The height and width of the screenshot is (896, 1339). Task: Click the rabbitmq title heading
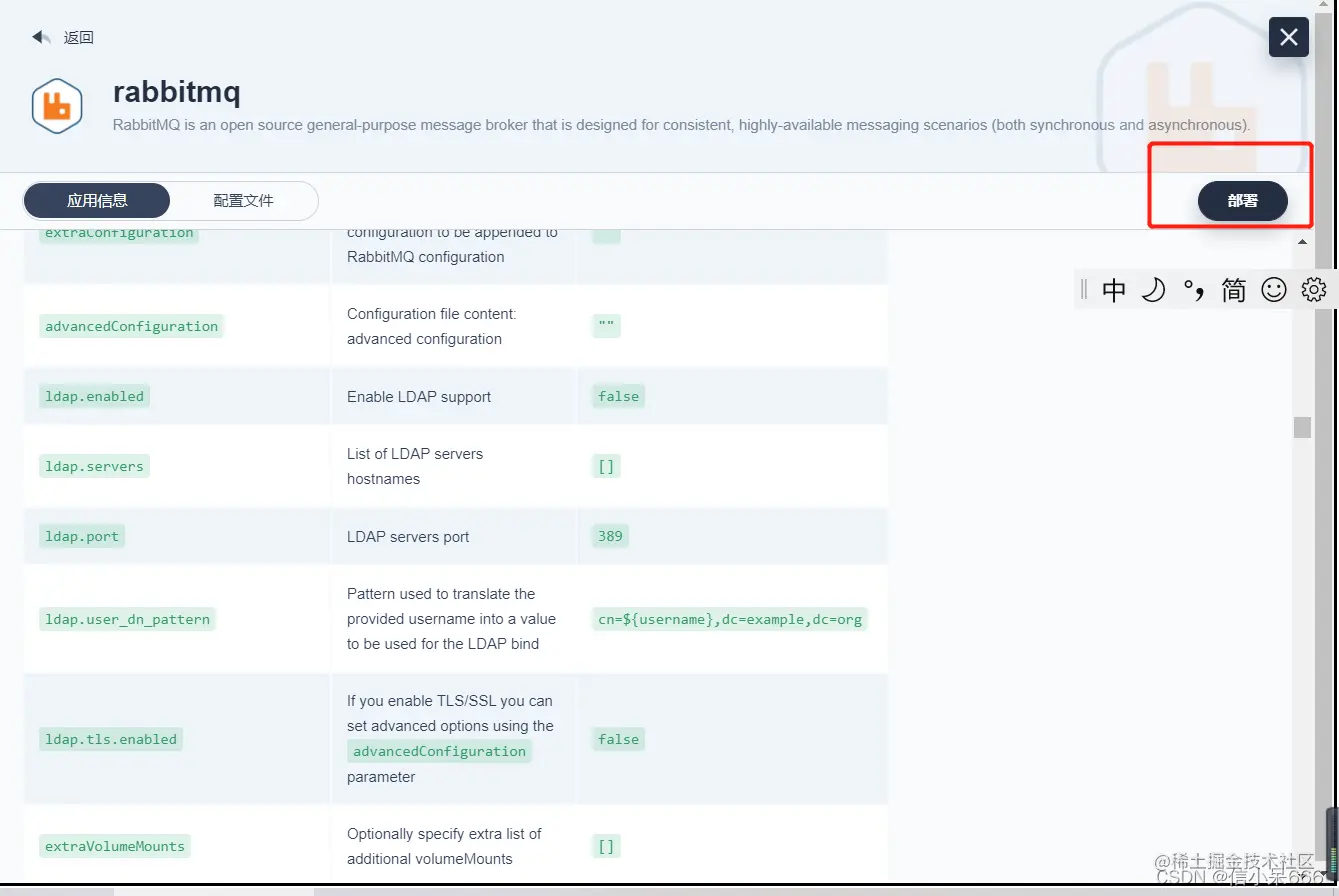(176, 92)
